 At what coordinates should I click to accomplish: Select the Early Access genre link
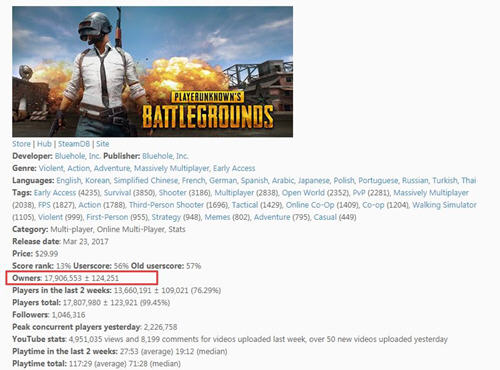[x=234, y=168]
